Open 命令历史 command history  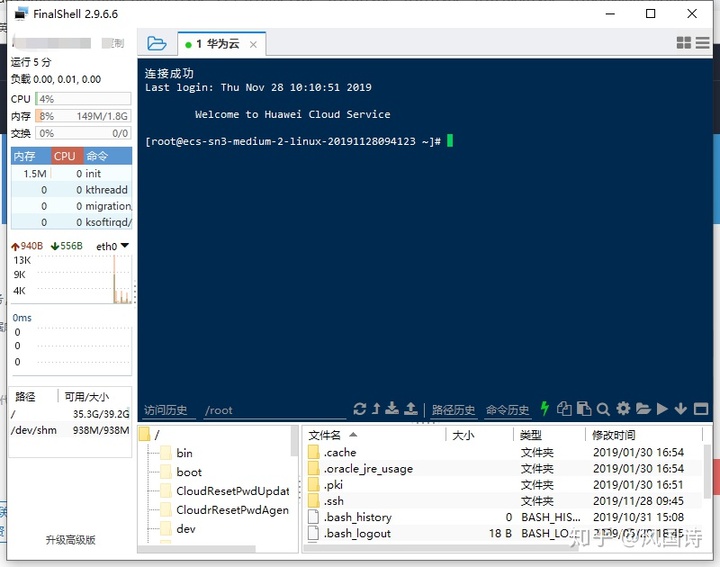coord(507,410)
